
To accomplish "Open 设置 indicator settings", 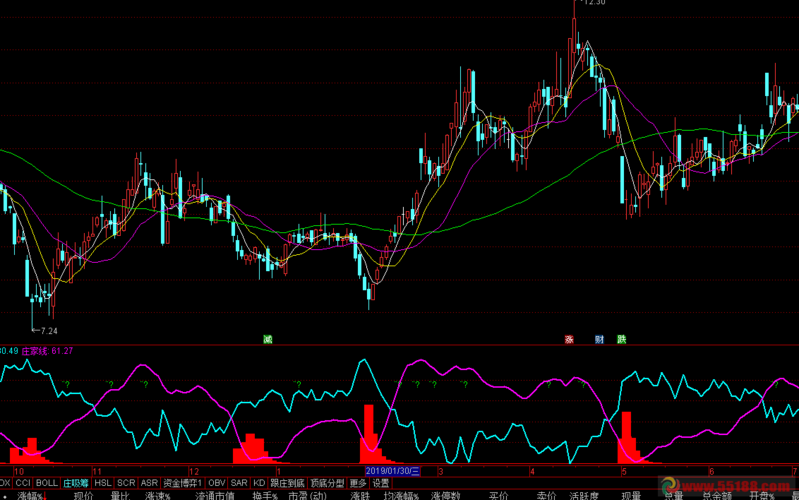I will click(381, 482).
